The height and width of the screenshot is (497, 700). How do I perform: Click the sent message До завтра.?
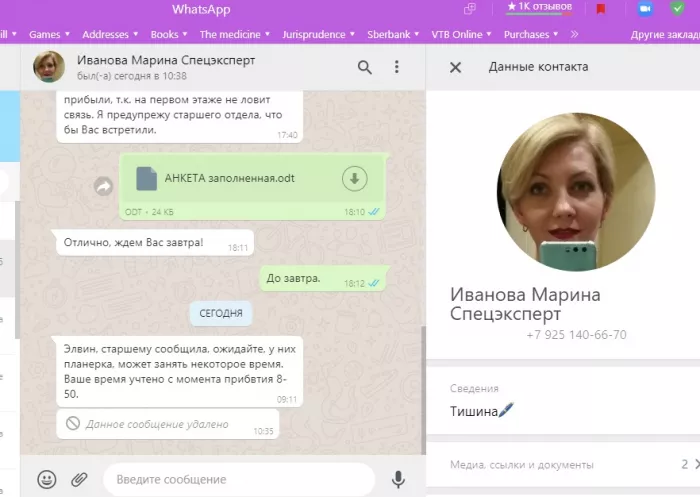point(323,279)
